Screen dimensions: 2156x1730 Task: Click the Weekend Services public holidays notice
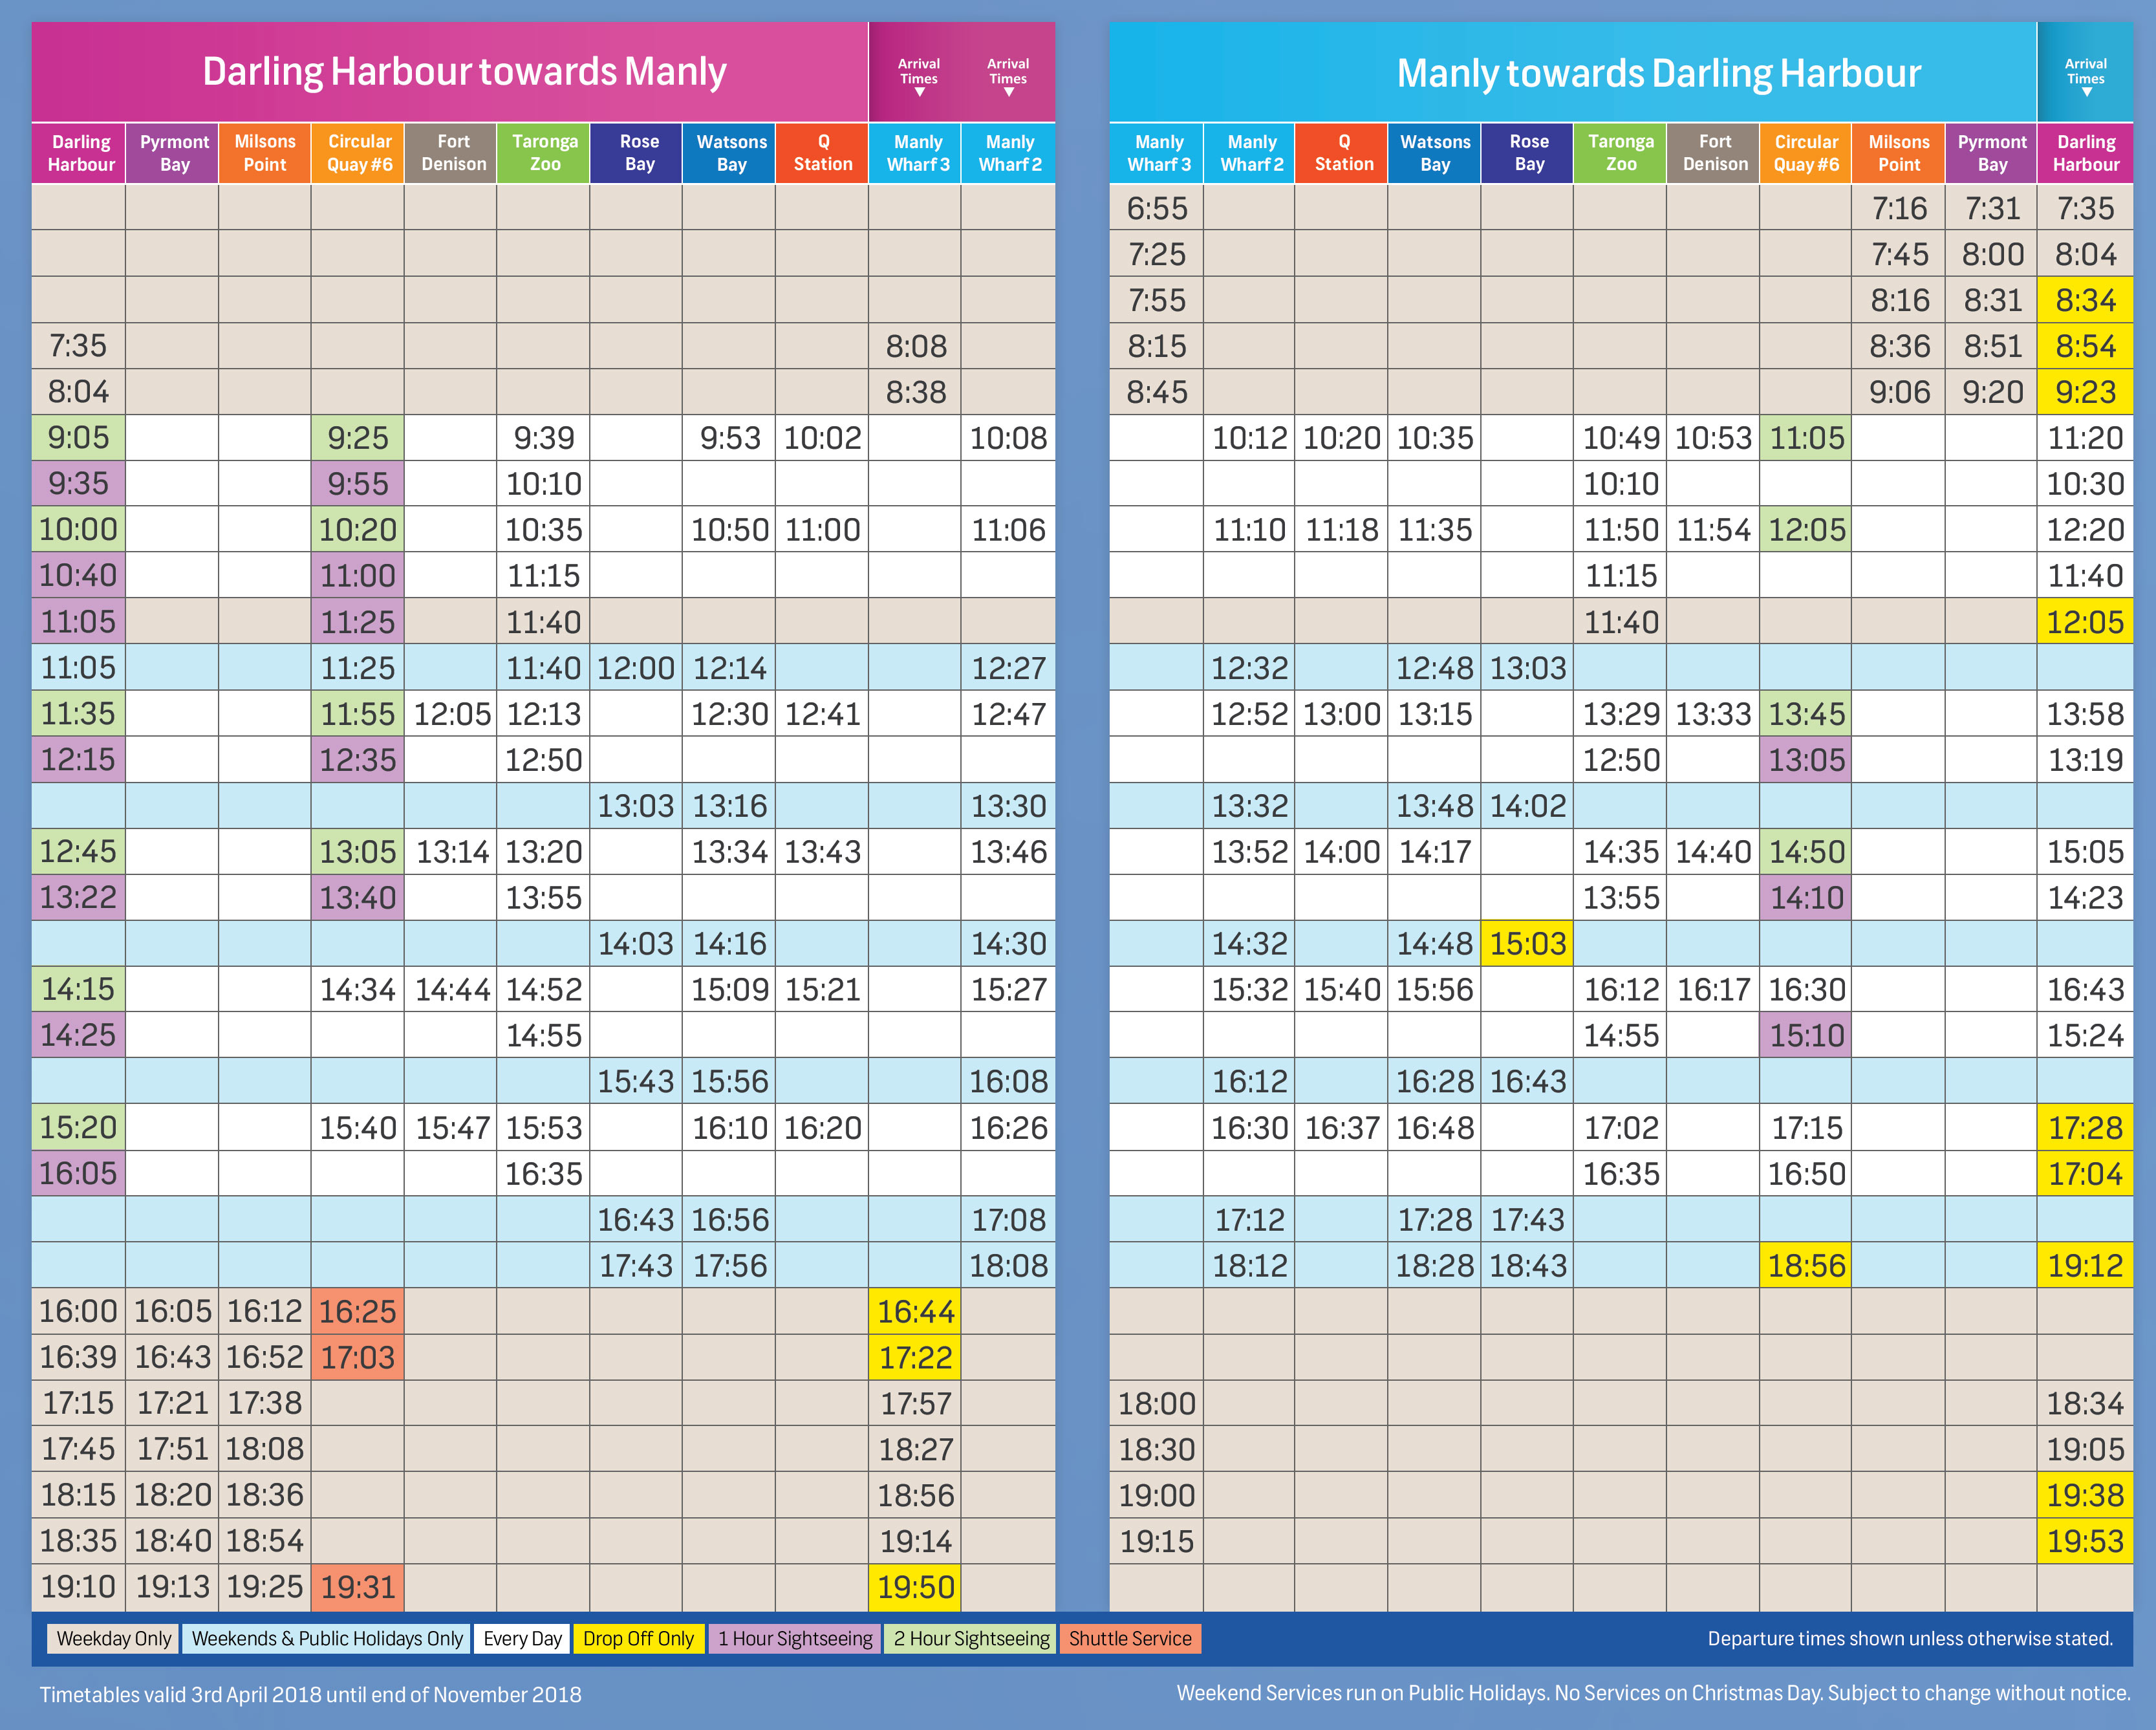pos(1654,1693)
